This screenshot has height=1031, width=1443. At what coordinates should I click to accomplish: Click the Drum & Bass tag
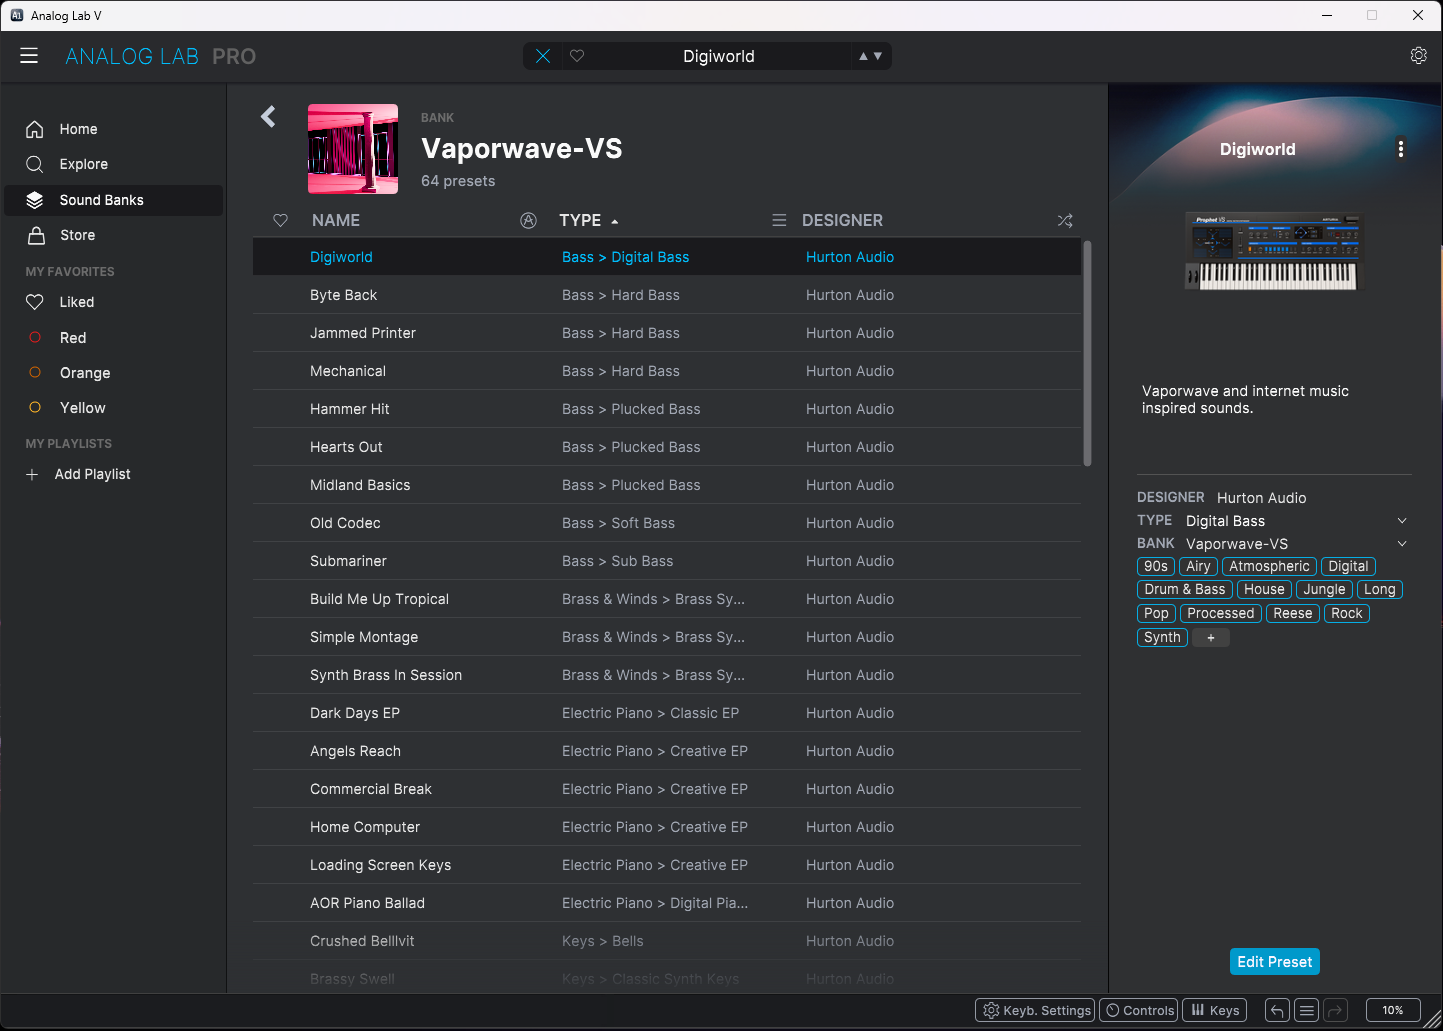pyautogui.click(x=1185, y=589)
